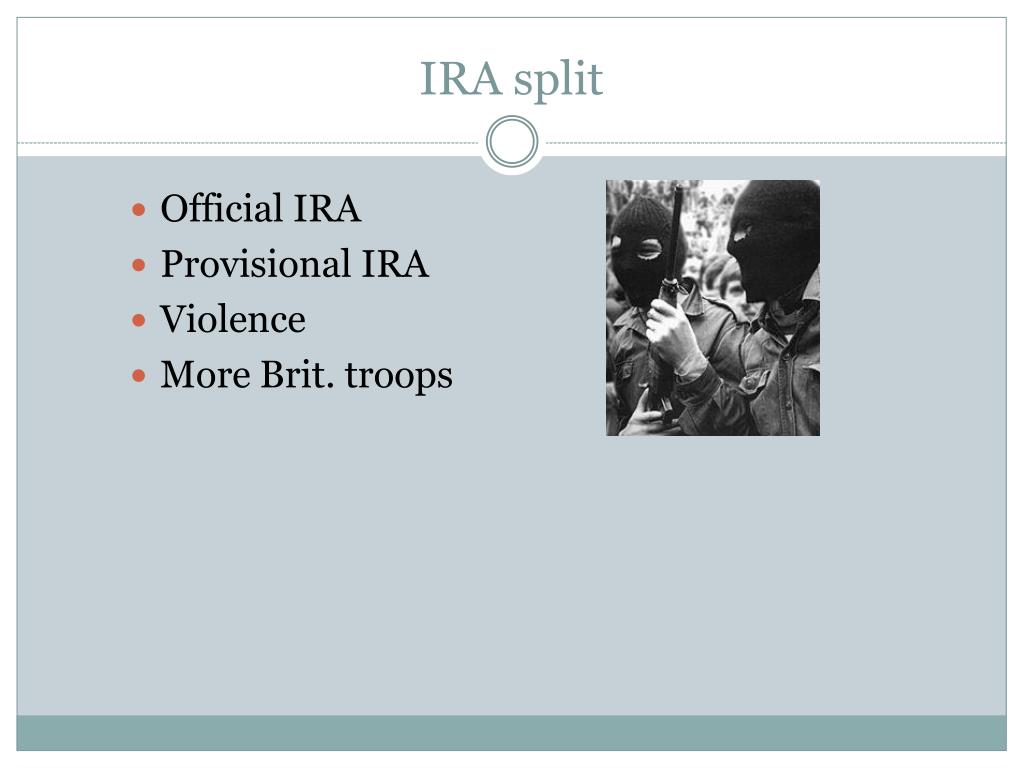Click the orange bullet beside Violence
This screenshot has width=1024, height=768.
click(138, 320)
